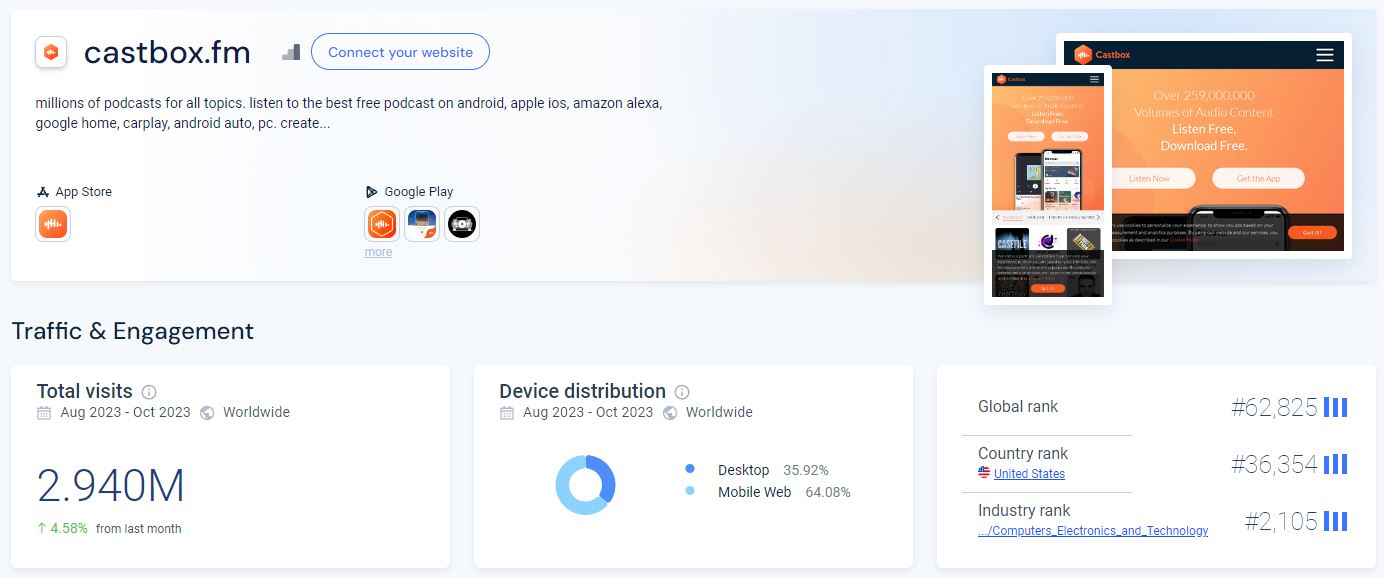The image size is (1384, 578).
Task: Click the bars icon beside Country rank #36,354
Action: click(1335, 464)
